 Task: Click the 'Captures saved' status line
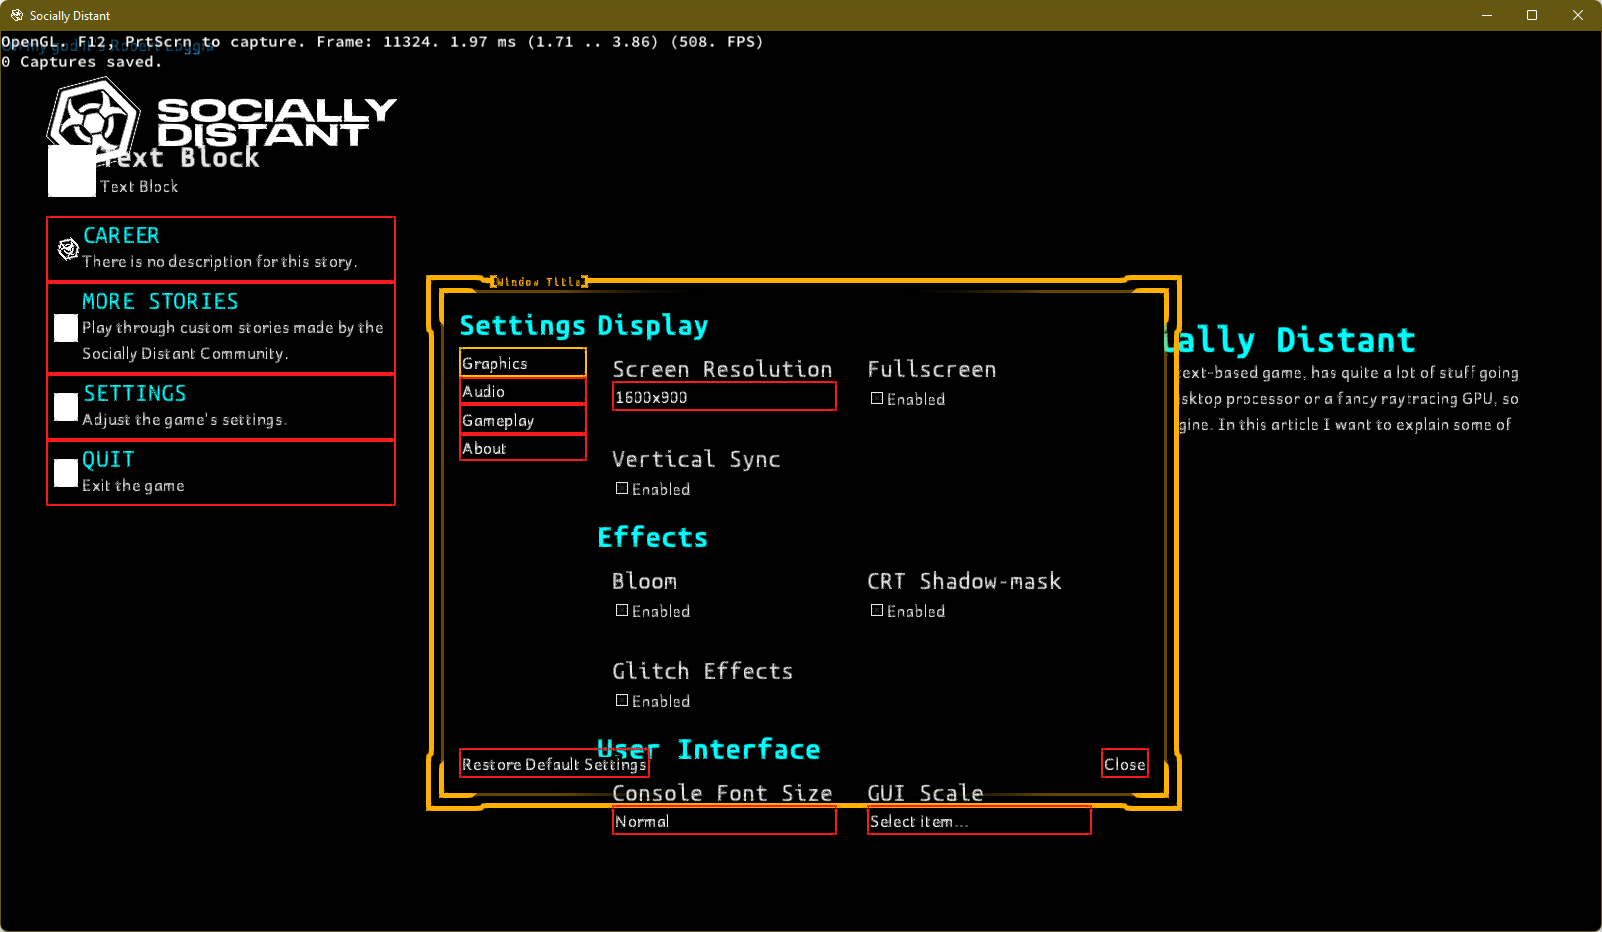click(81, 62)
